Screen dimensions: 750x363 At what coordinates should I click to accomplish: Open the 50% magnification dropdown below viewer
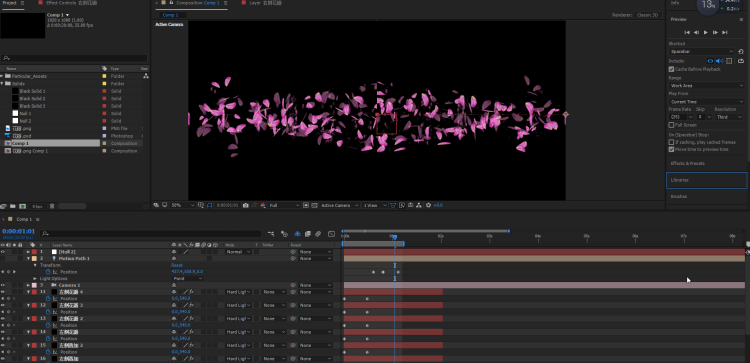(183, 205)
